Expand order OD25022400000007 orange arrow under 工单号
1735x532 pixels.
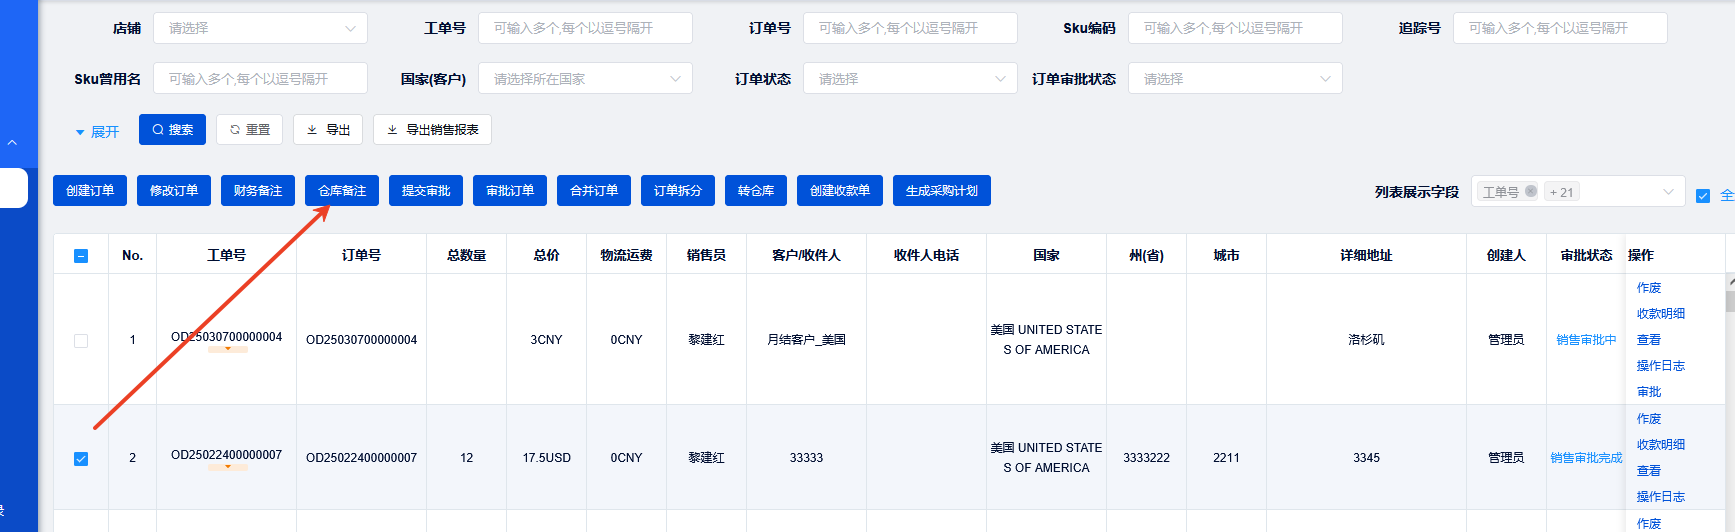[x=228, y=467]
